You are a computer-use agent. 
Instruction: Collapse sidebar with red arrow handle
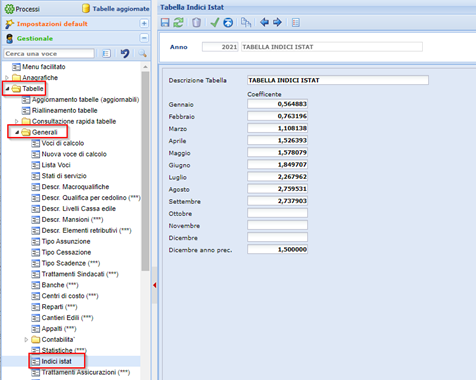154,285
